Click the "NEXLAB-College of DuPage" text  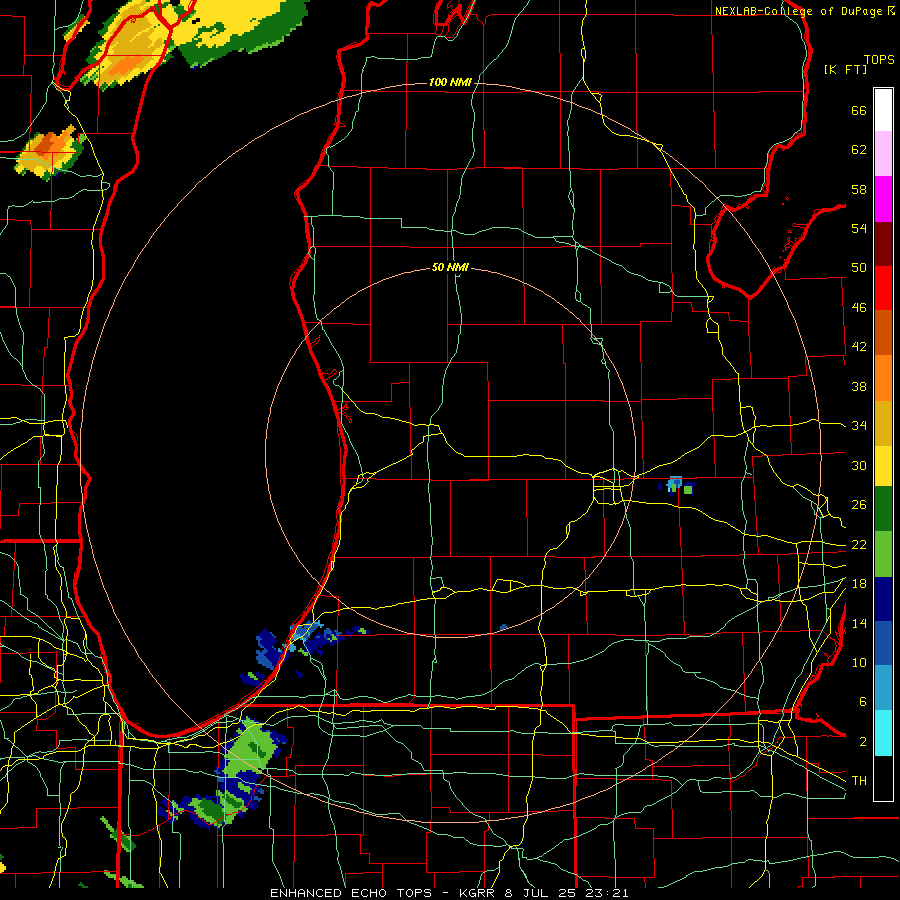(x=798, y=11)
